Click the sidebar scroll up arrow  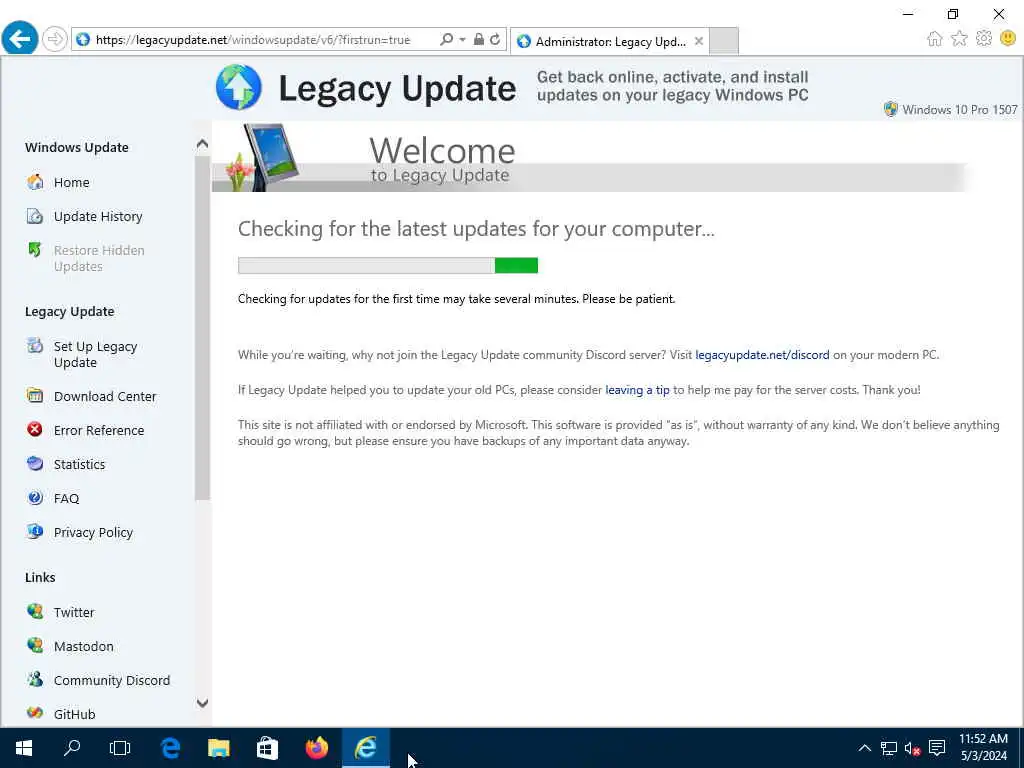(202, 144)
